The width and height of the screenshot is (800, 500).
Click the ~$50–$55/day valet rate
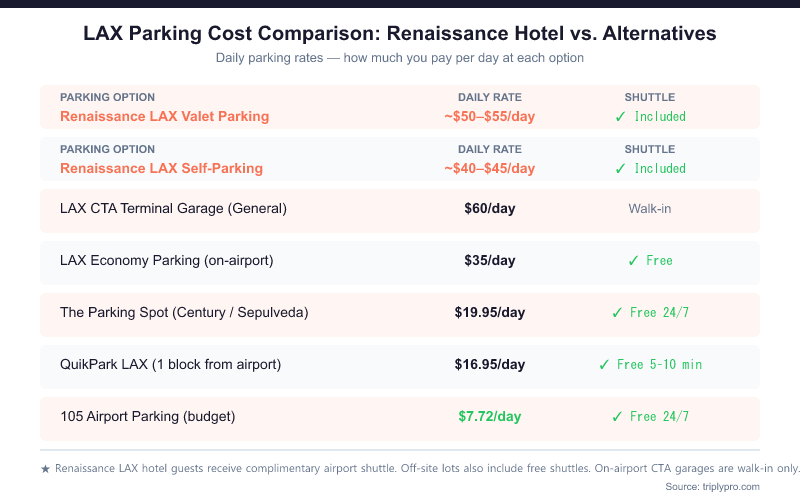490,116
